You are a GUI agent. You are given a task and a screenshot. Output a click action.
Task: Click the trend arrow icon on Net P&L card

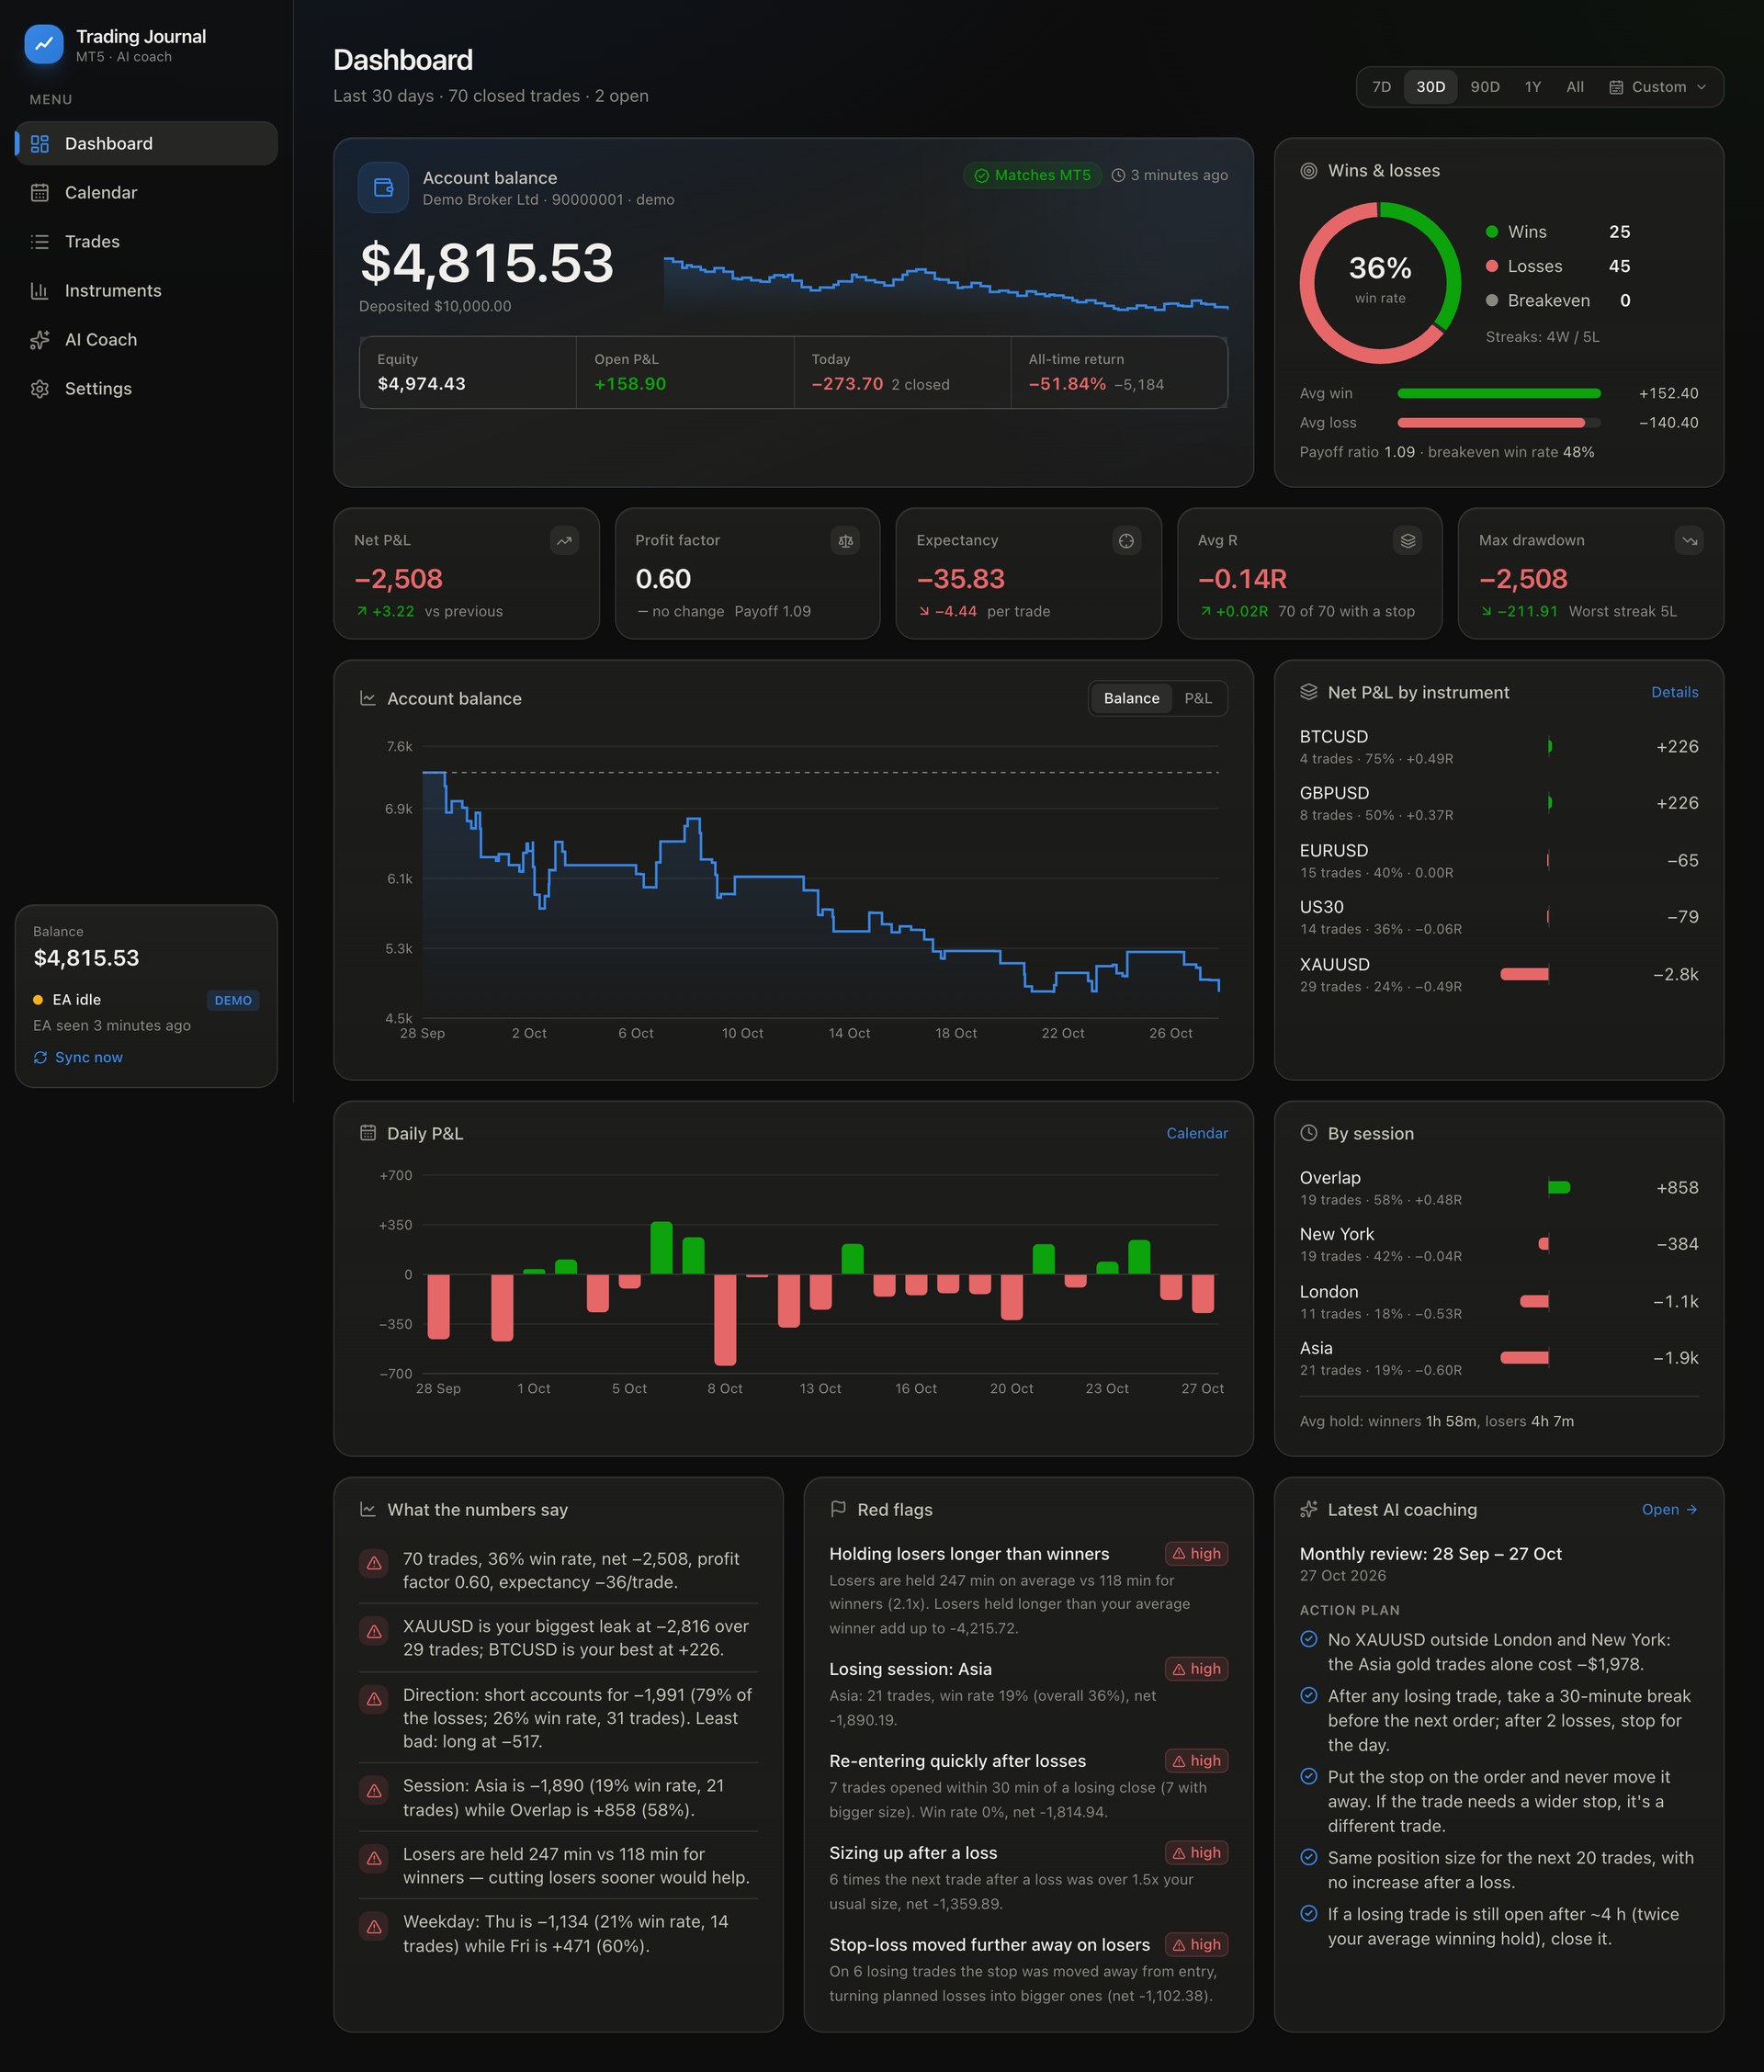(x=564, y=540)
